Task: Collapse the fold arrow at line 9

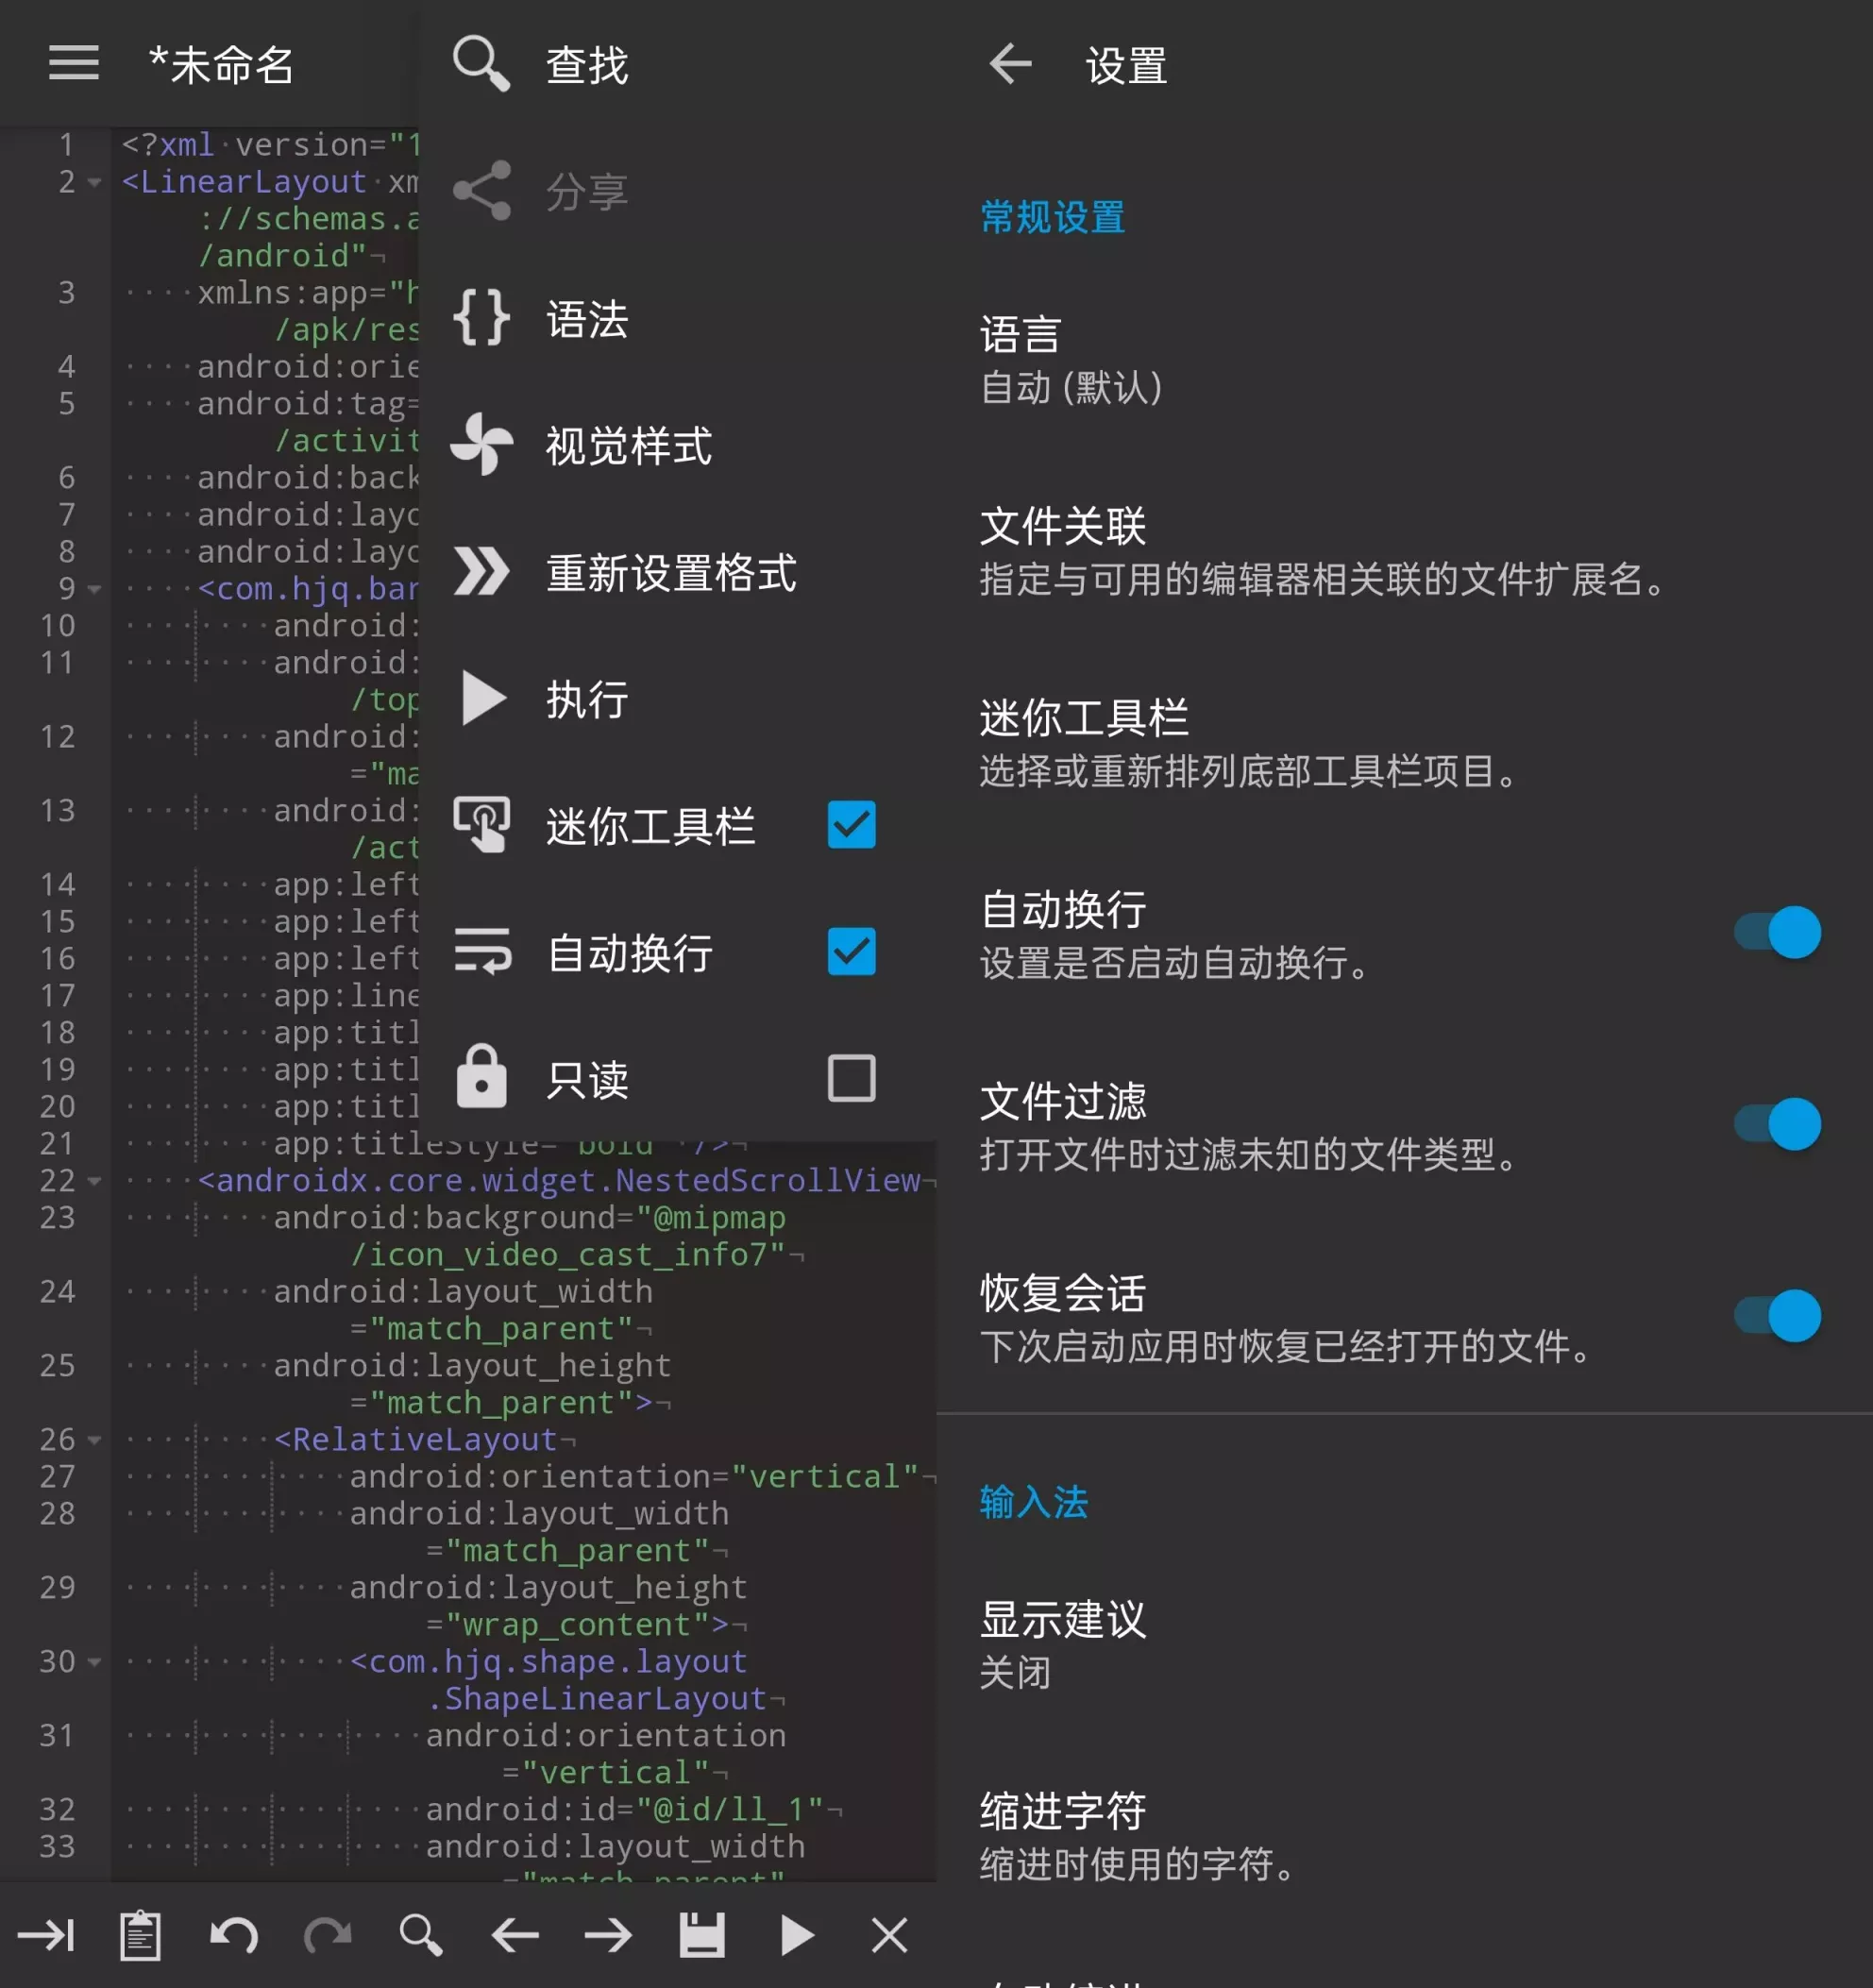Action: 94,589
